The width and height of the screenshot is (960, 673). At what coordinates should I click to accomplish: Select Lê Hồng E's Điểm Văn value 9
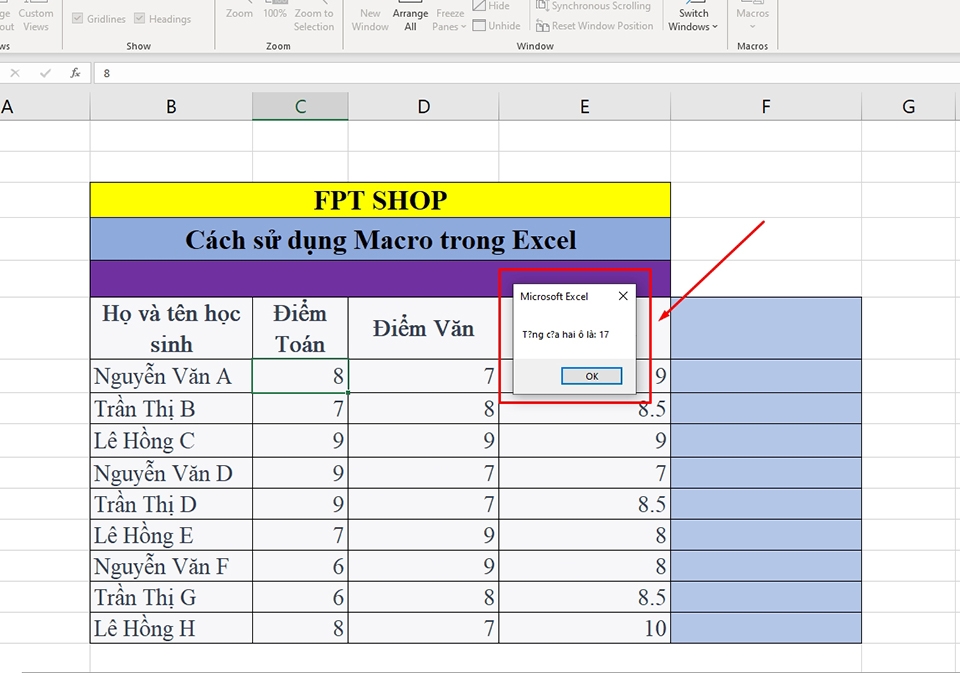[x=424, y=535]
